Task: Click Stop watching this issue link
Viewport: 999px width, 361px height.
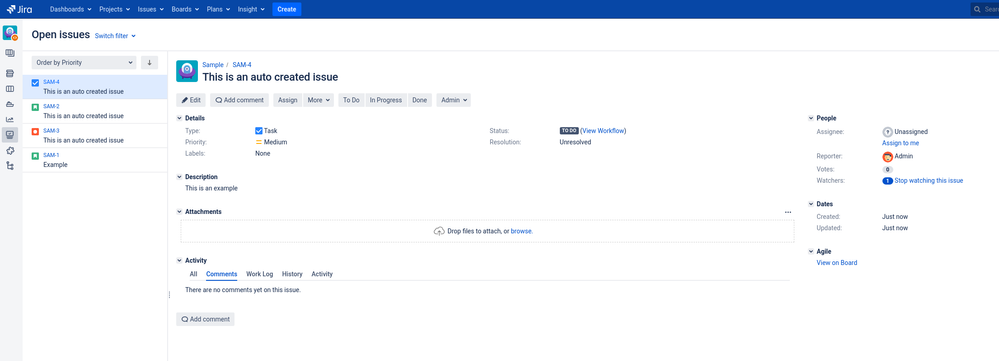Action: 929,181
